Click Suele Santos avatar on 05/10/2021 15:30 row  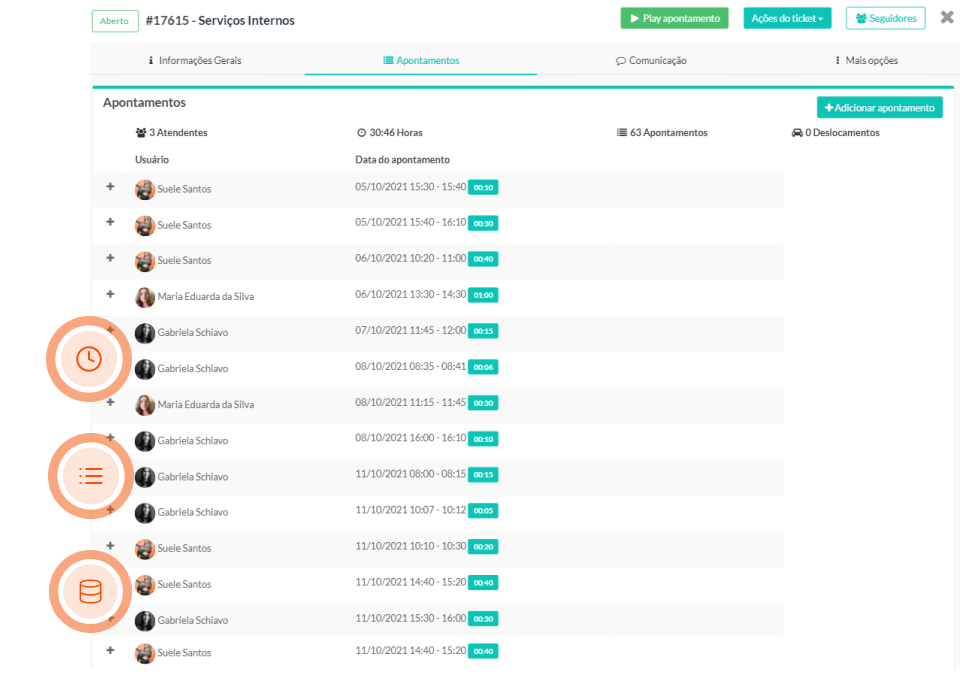click(145, 189)
